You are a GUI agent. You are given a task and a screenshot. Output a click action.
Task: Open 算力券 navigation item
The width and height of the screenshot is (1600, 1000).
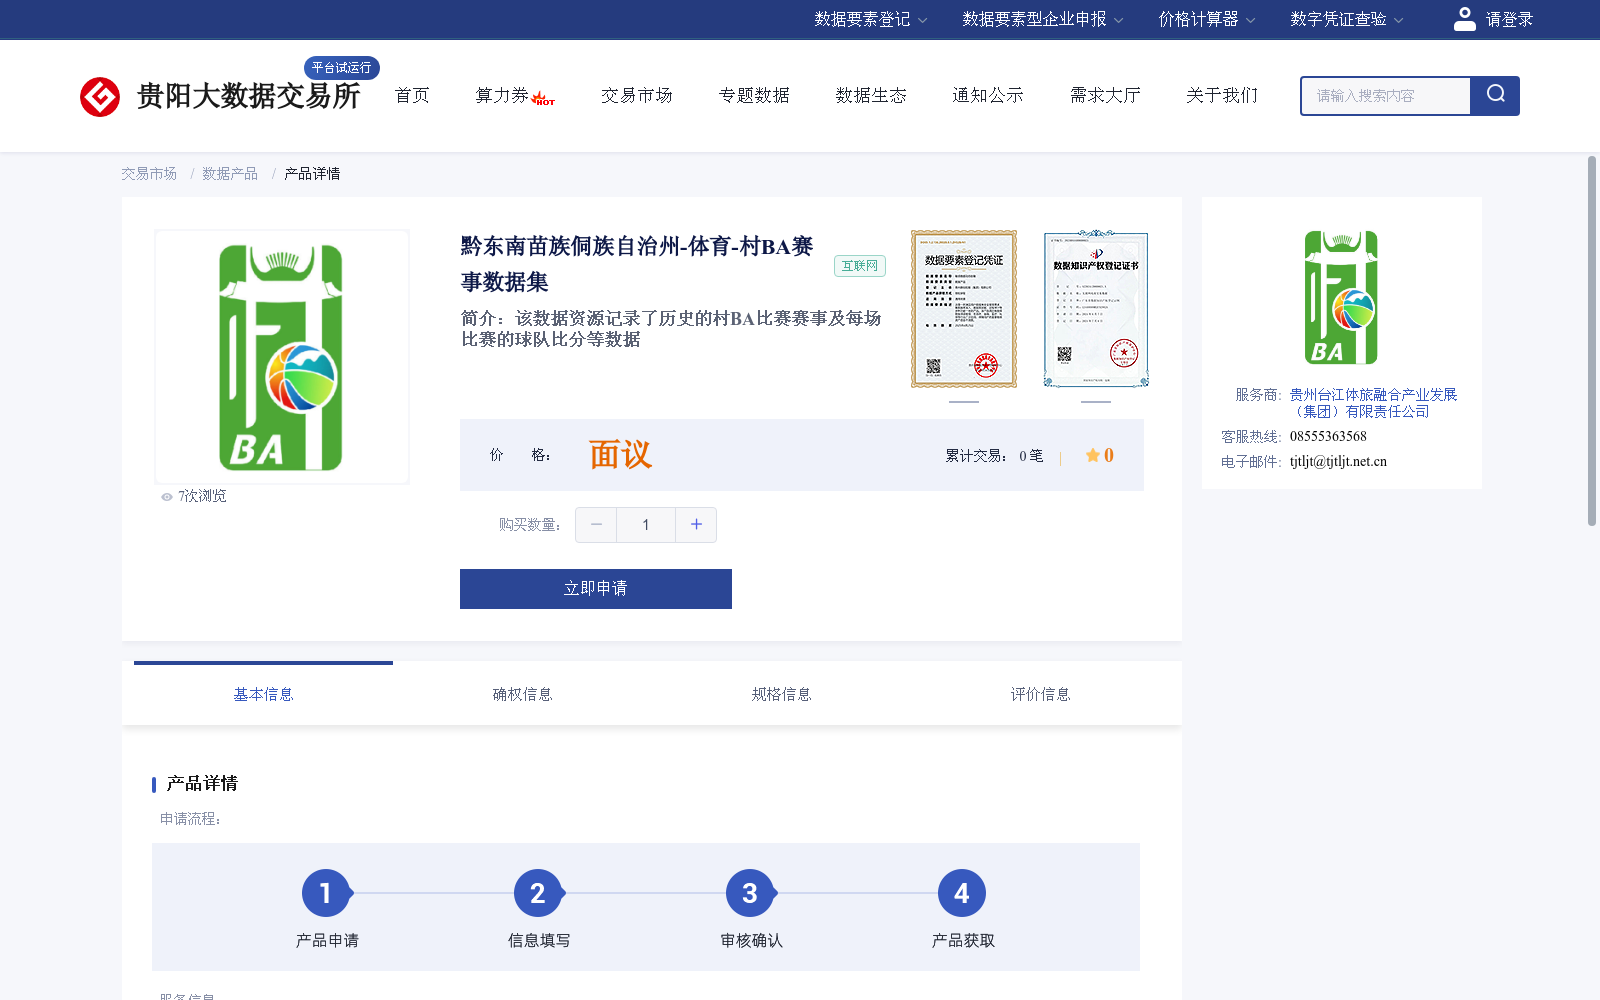pyautogui.click(x=502, y=95)
